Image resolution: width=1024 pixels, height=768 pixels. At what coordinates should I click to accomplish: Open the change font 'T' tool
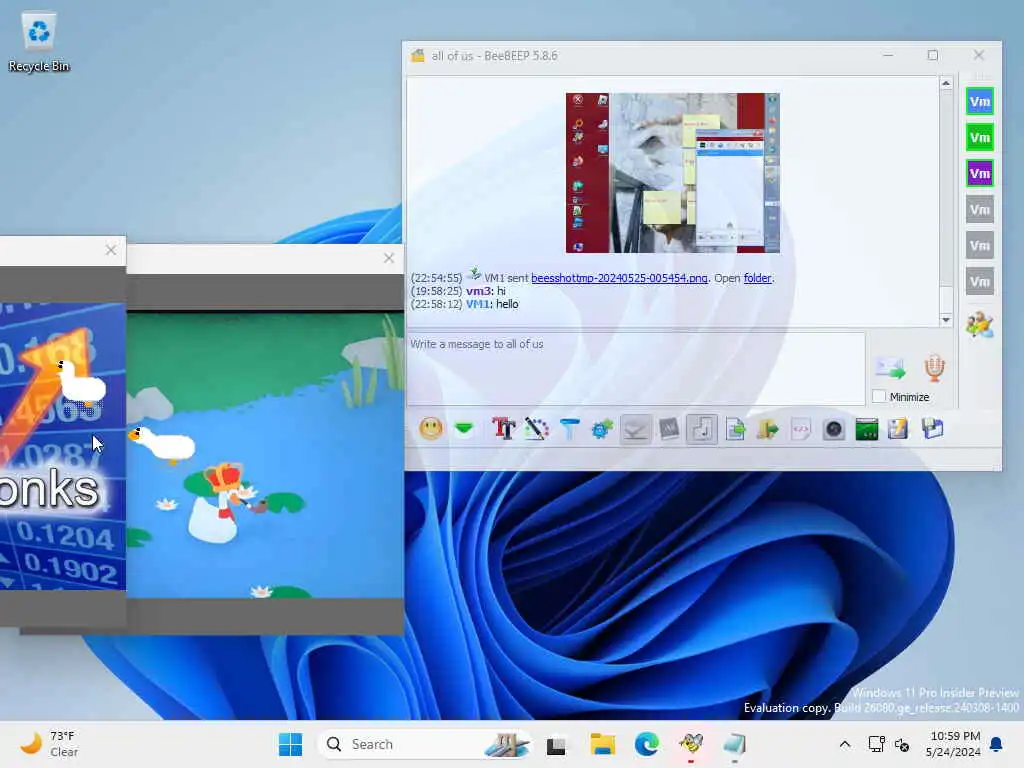504,429
